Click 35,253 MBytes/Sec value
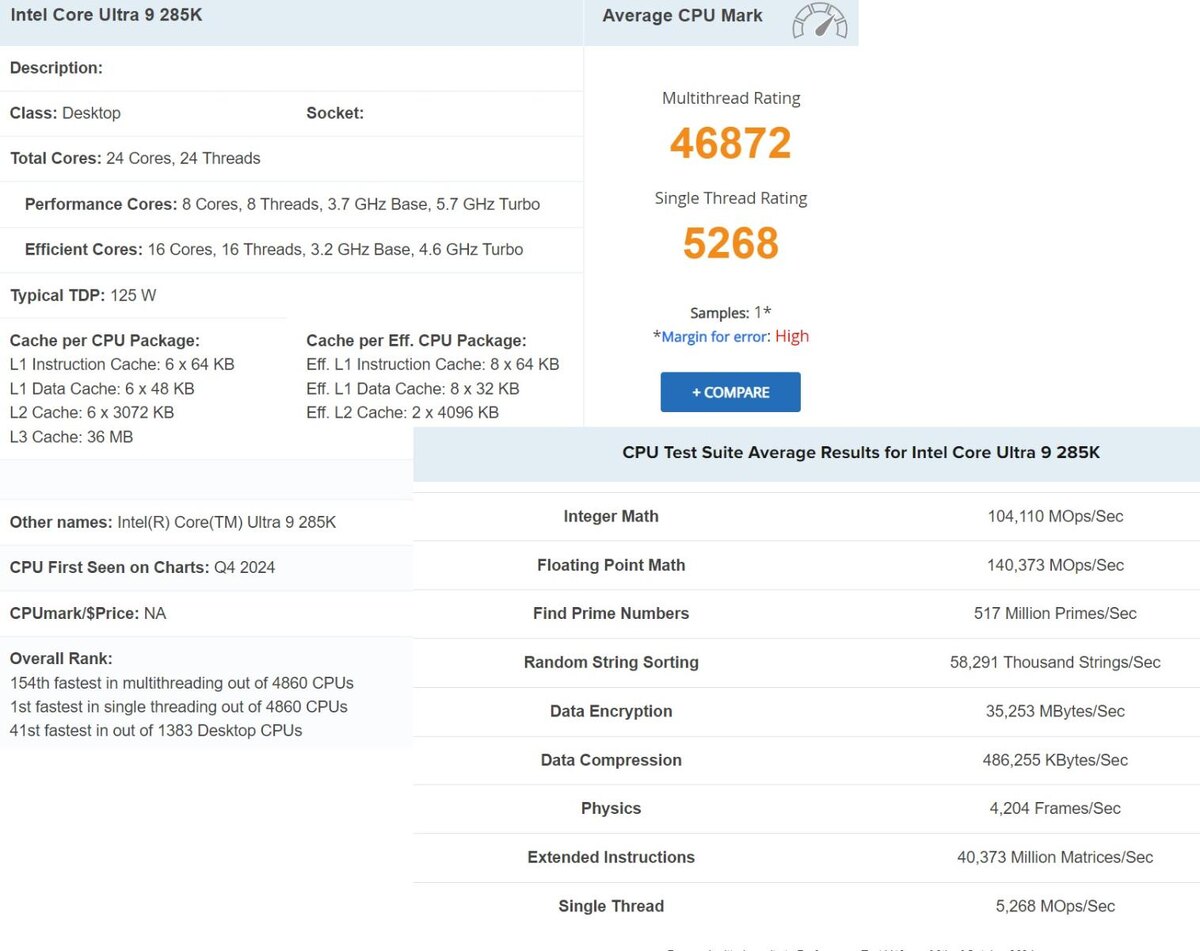The height and width of the screenshot is (951, 1200). pos(1055,711)
